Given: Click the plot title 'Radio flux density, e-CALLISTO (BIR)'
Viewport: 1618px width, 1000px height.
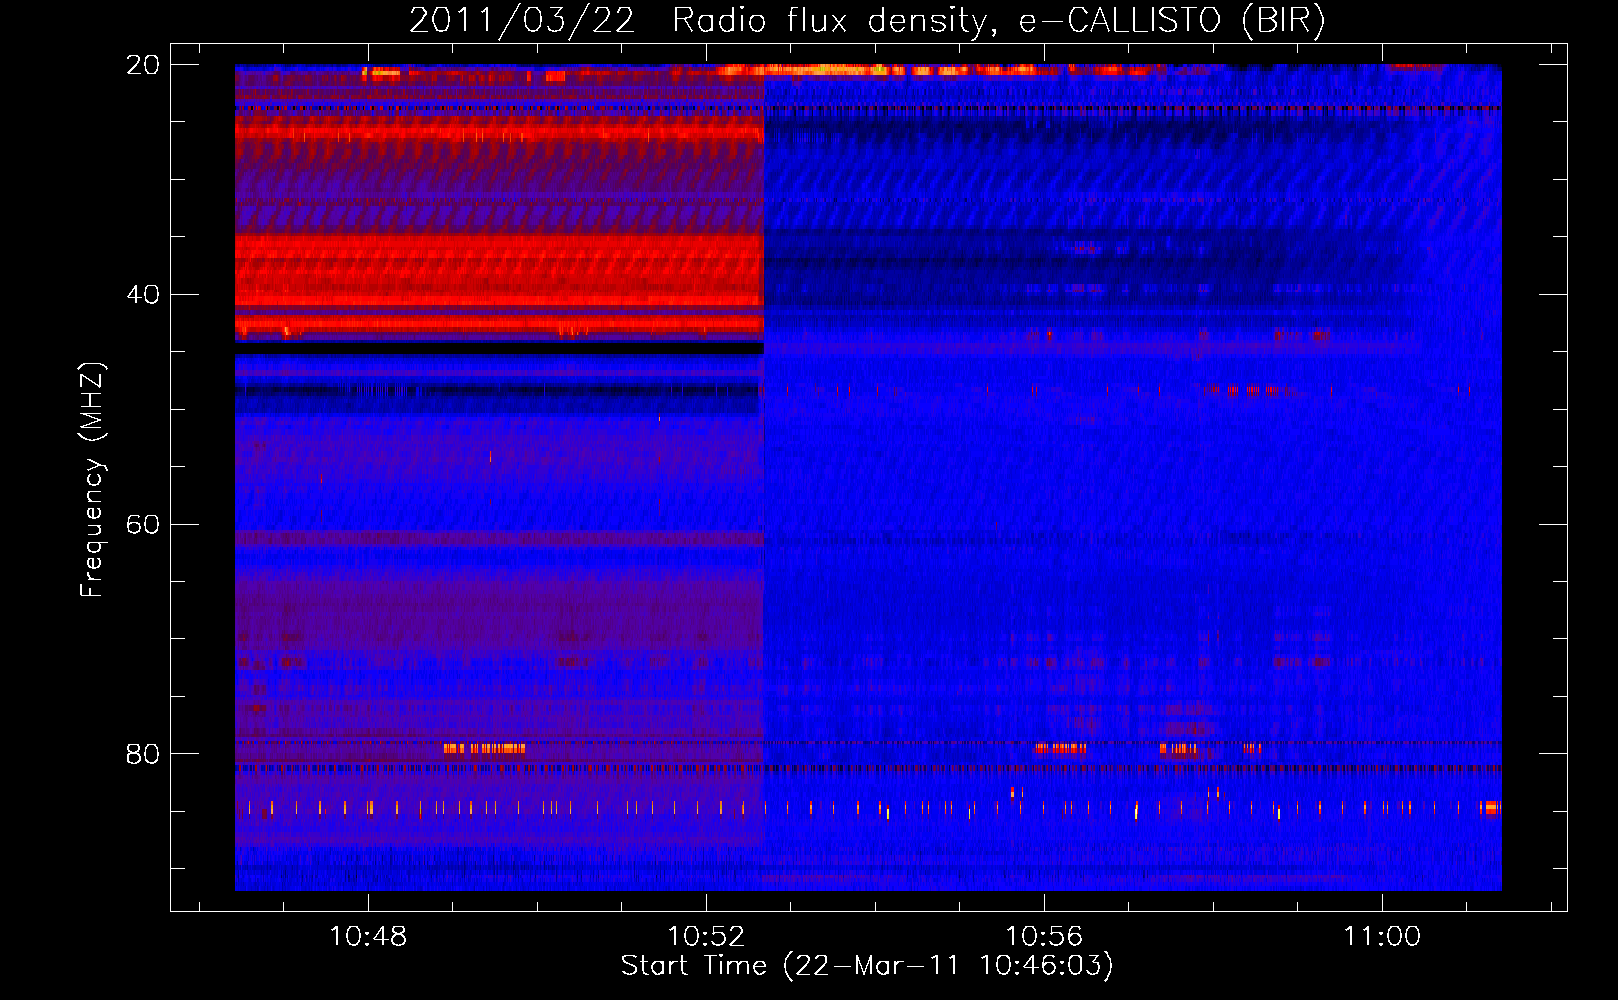Looking at the screenshot, I should click(x=998, y=20).
